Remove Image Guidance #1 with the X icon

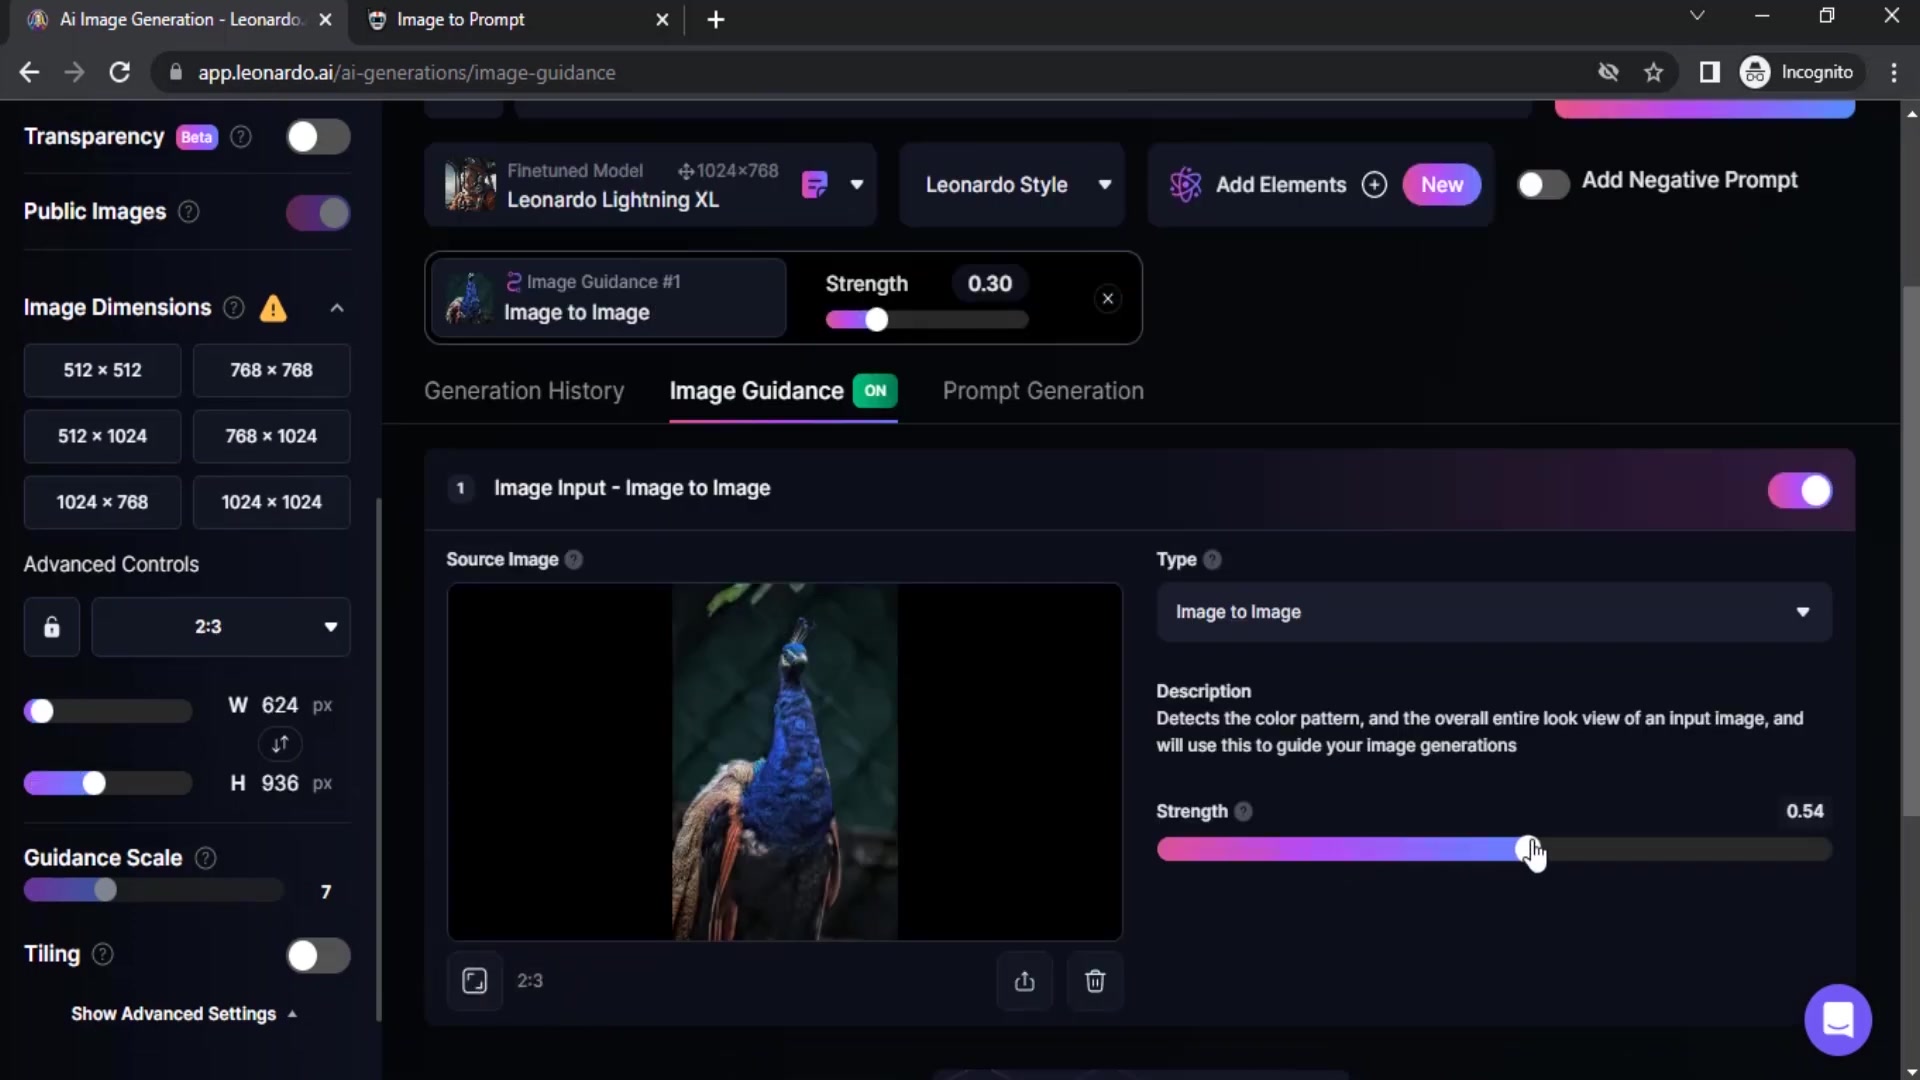pyautogui.click(x=1107, y=299)
